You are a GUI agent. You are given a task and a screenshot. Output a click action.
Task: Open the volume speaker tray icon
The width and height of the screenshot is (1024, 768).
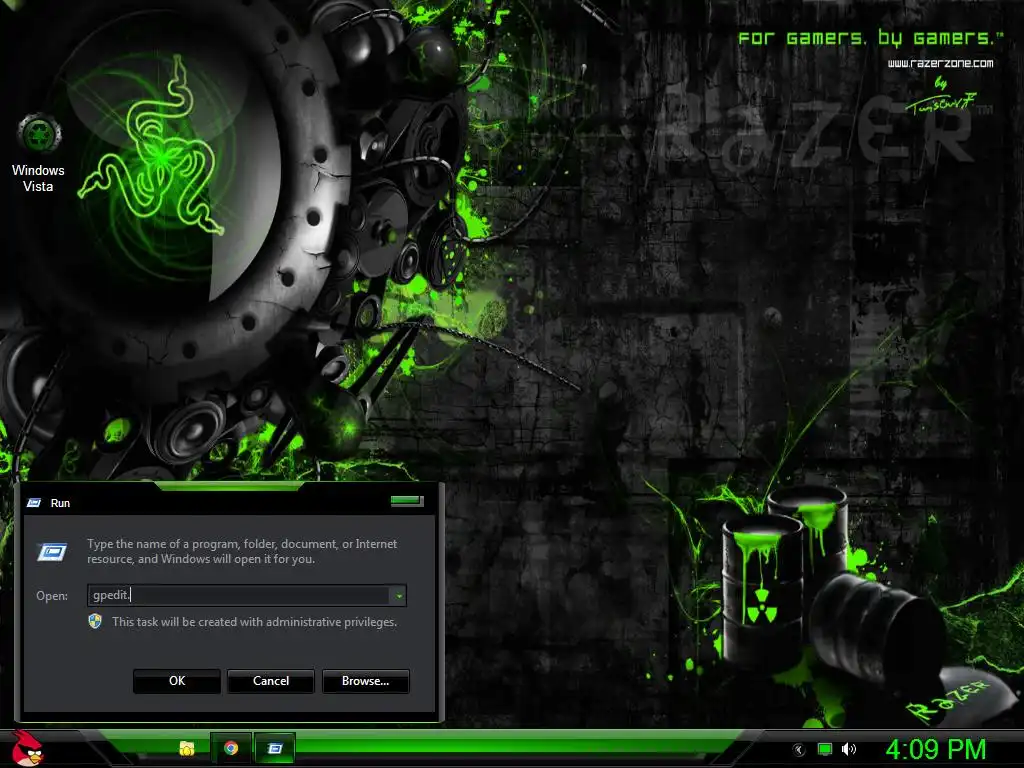848,750
